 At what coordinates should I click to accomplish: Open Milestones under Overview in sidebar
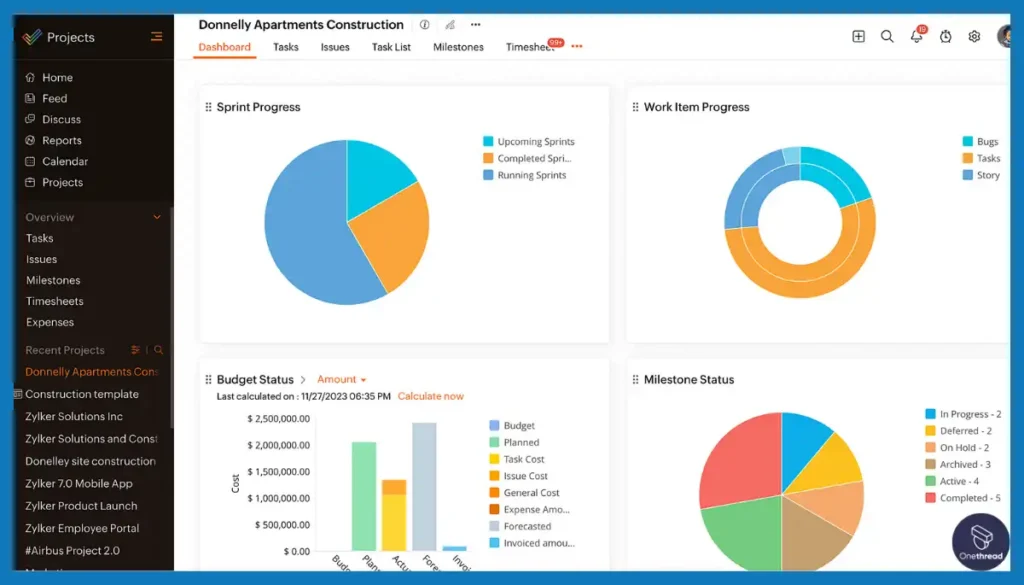pos(53,280)
